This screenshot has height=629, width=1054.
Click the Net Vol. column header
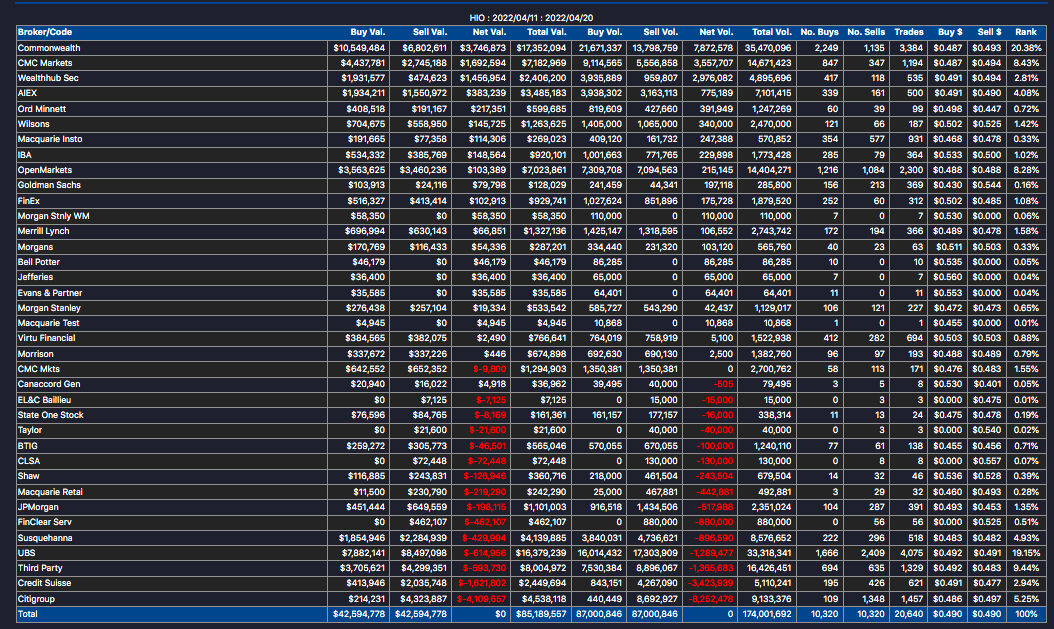pyautogui.click(x=716, y=32)
